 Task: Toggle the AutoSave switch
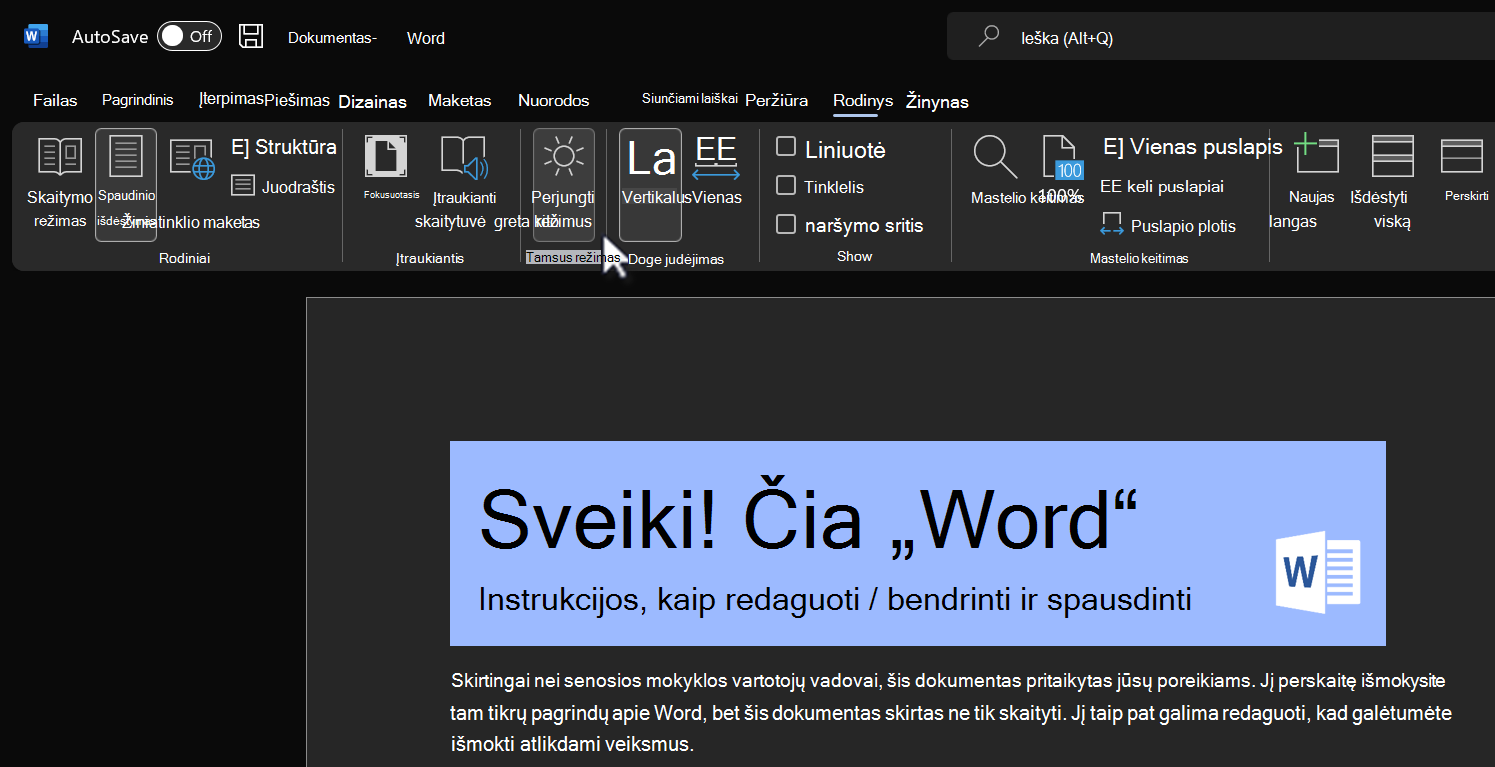pos(189,36)
